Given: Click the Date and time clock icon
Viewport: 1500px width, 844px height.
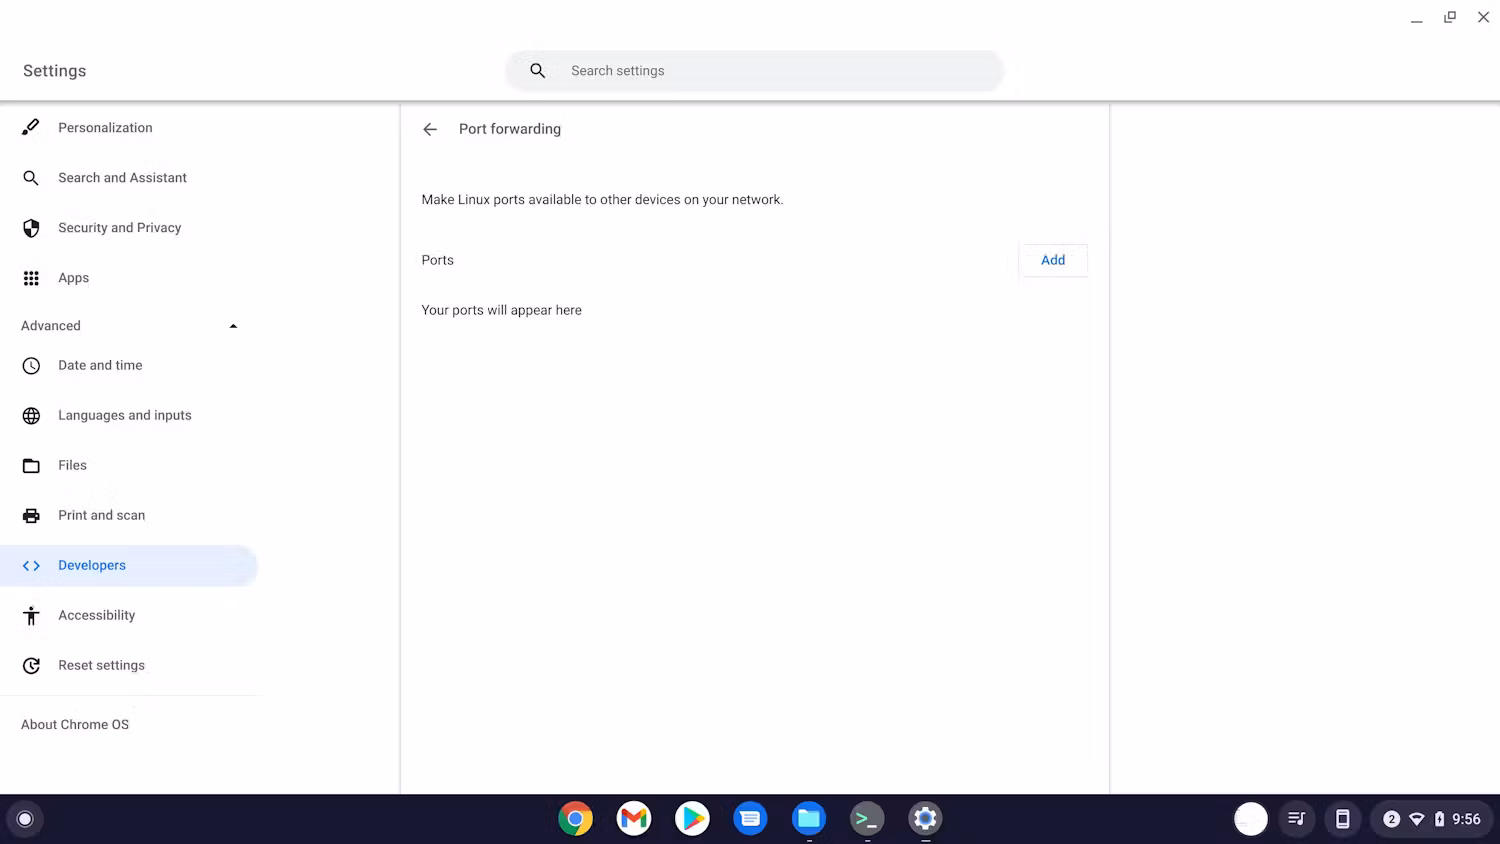Looking at the screenshot, I should [x=30, y=365].
